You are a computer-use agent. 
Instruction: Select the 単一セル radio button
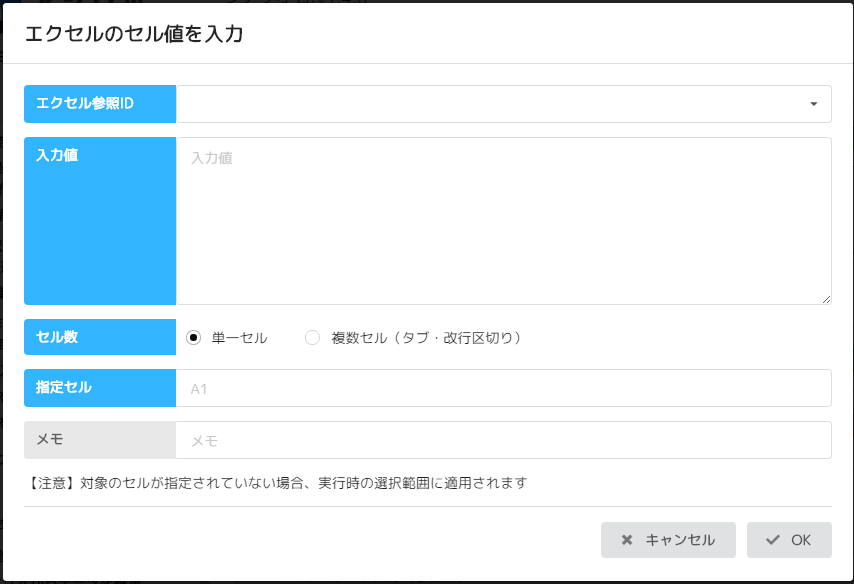tap(194, 338)
